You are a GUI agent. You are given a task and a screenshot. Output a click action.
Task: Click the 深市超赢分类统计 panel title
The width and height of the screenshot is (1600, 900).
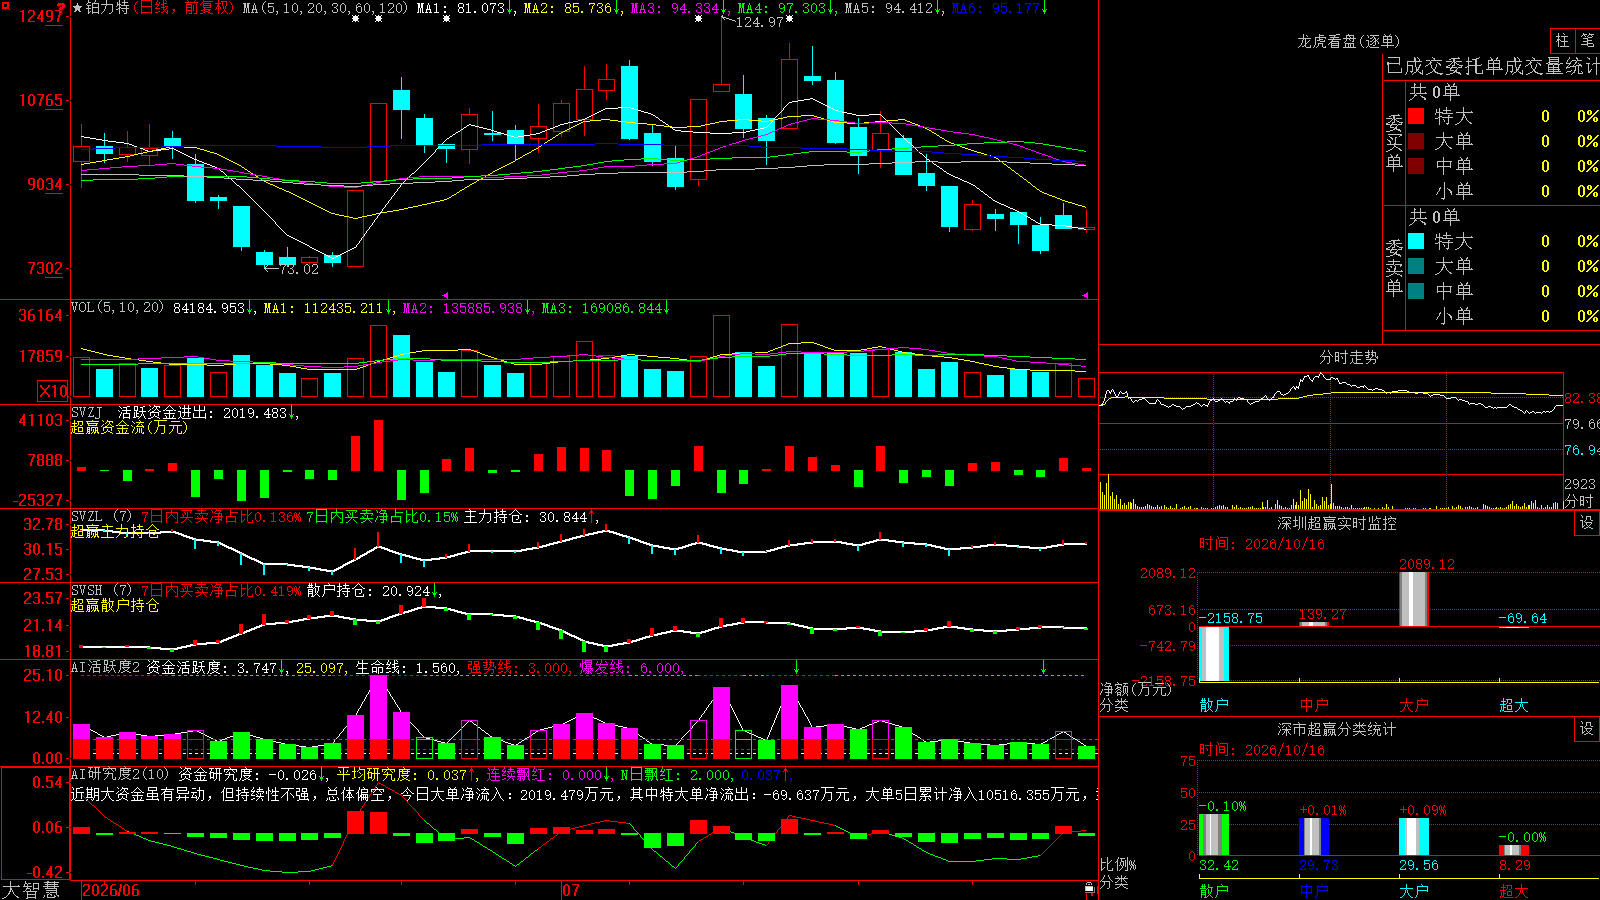1337,729
